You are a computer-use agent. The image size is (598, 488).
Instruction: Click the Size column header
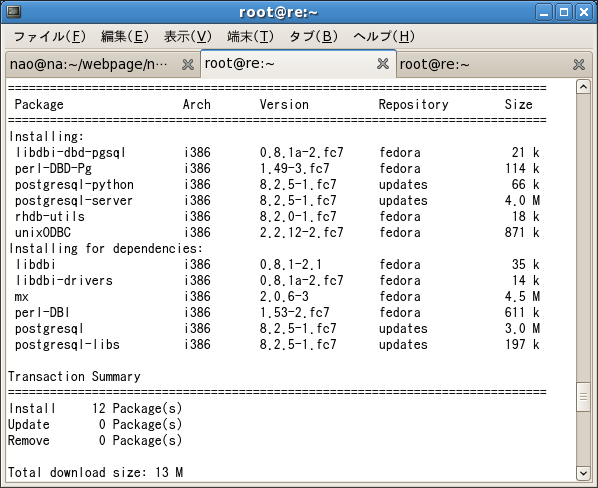(x=519, y=104)
